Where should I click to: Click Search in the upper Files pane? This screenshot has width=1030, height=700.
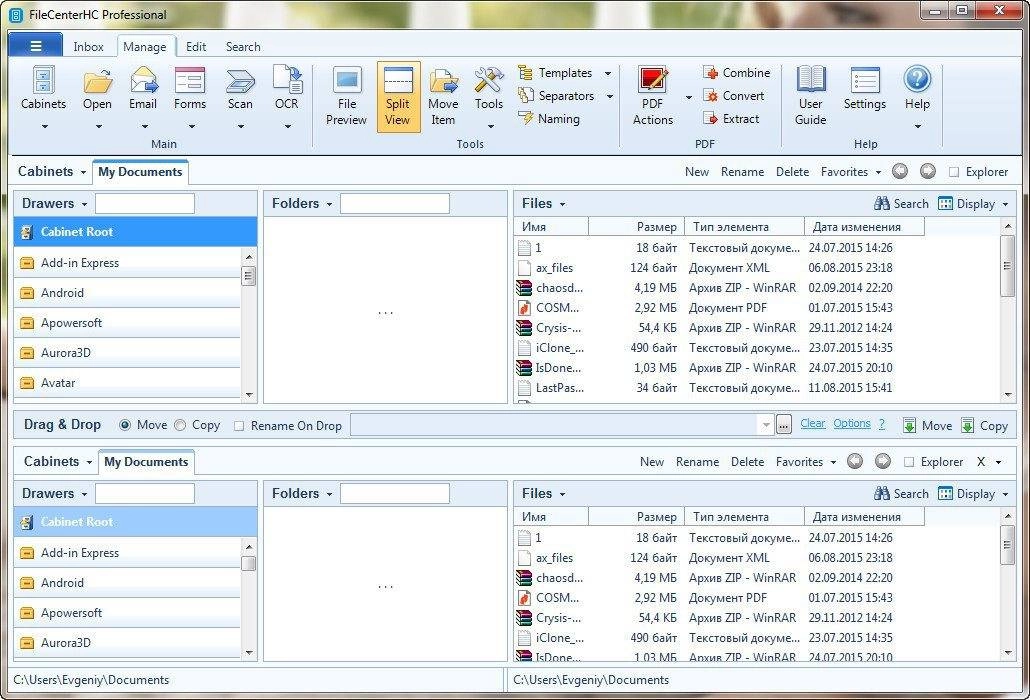coord(901,204)
